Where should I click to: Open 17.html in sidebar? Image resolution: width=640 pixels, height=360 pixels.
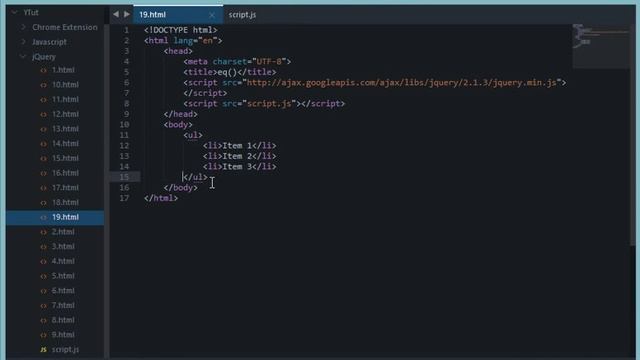tap(65, 187)
